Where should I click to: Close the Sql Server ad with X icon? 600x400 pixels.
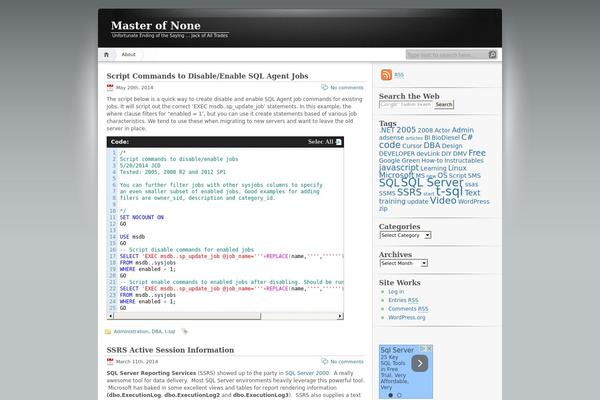[x=429, y=348]
